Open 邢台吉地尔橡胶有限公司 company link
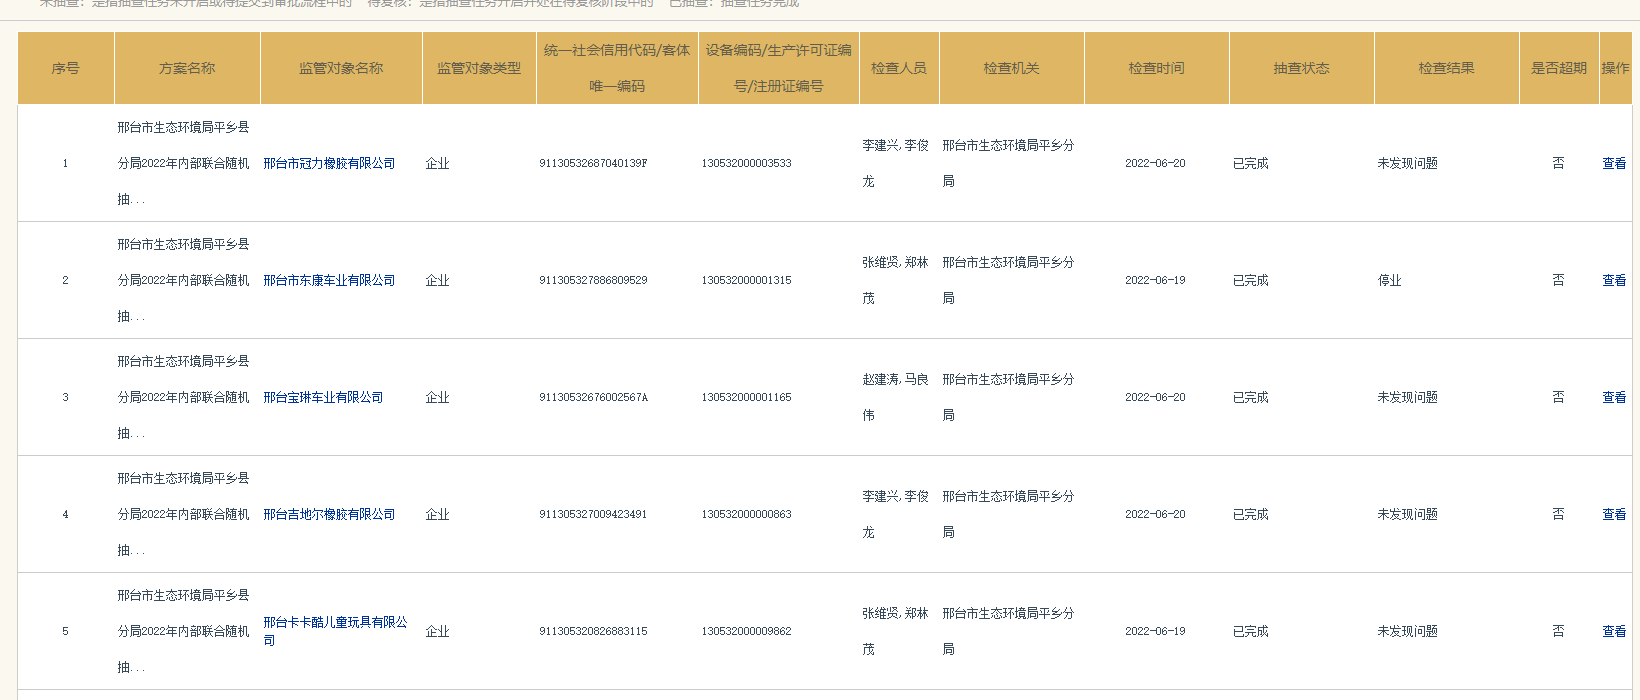The width and height of the screenshot is (1640, 700). pos(329,514)
